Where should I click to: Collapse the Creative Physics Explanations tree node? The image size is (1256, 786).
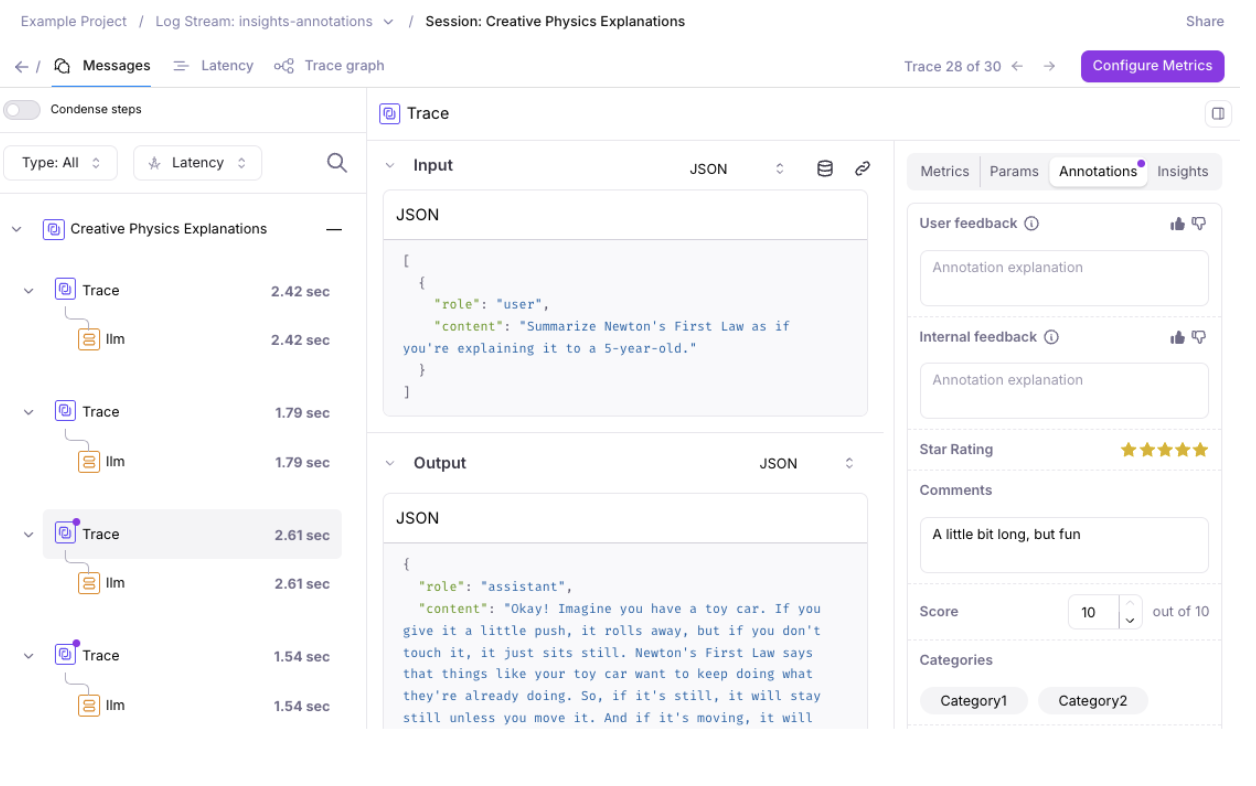(x=16, y=229)
